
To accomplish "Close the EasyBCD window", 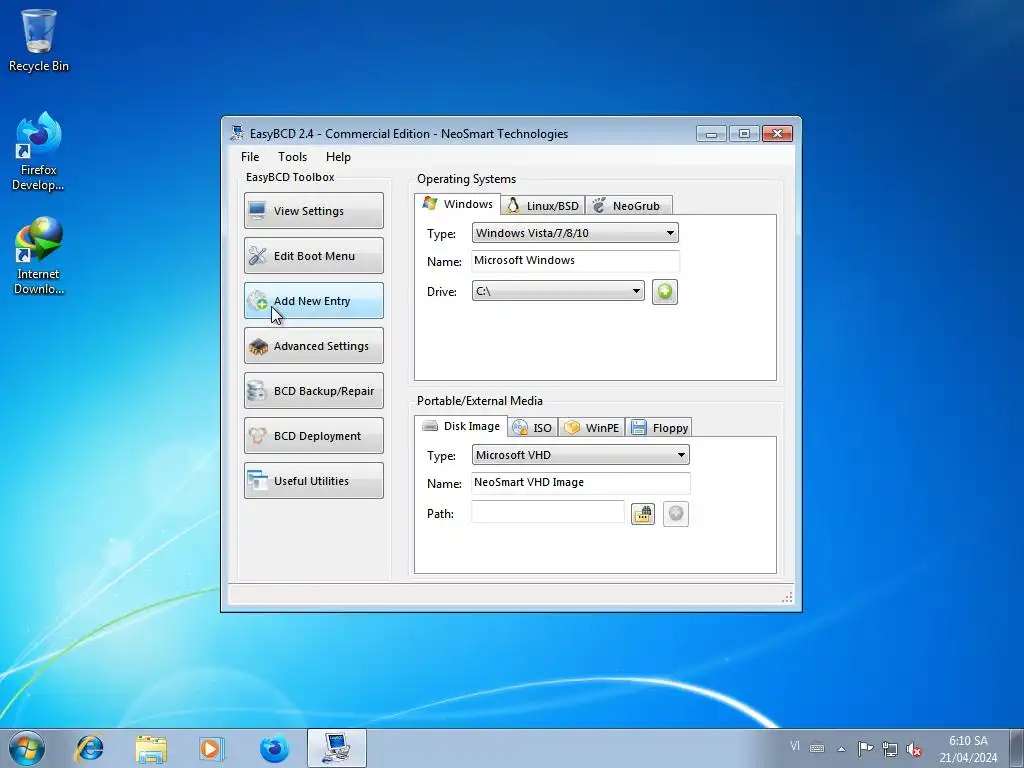I will pos(777,134).
